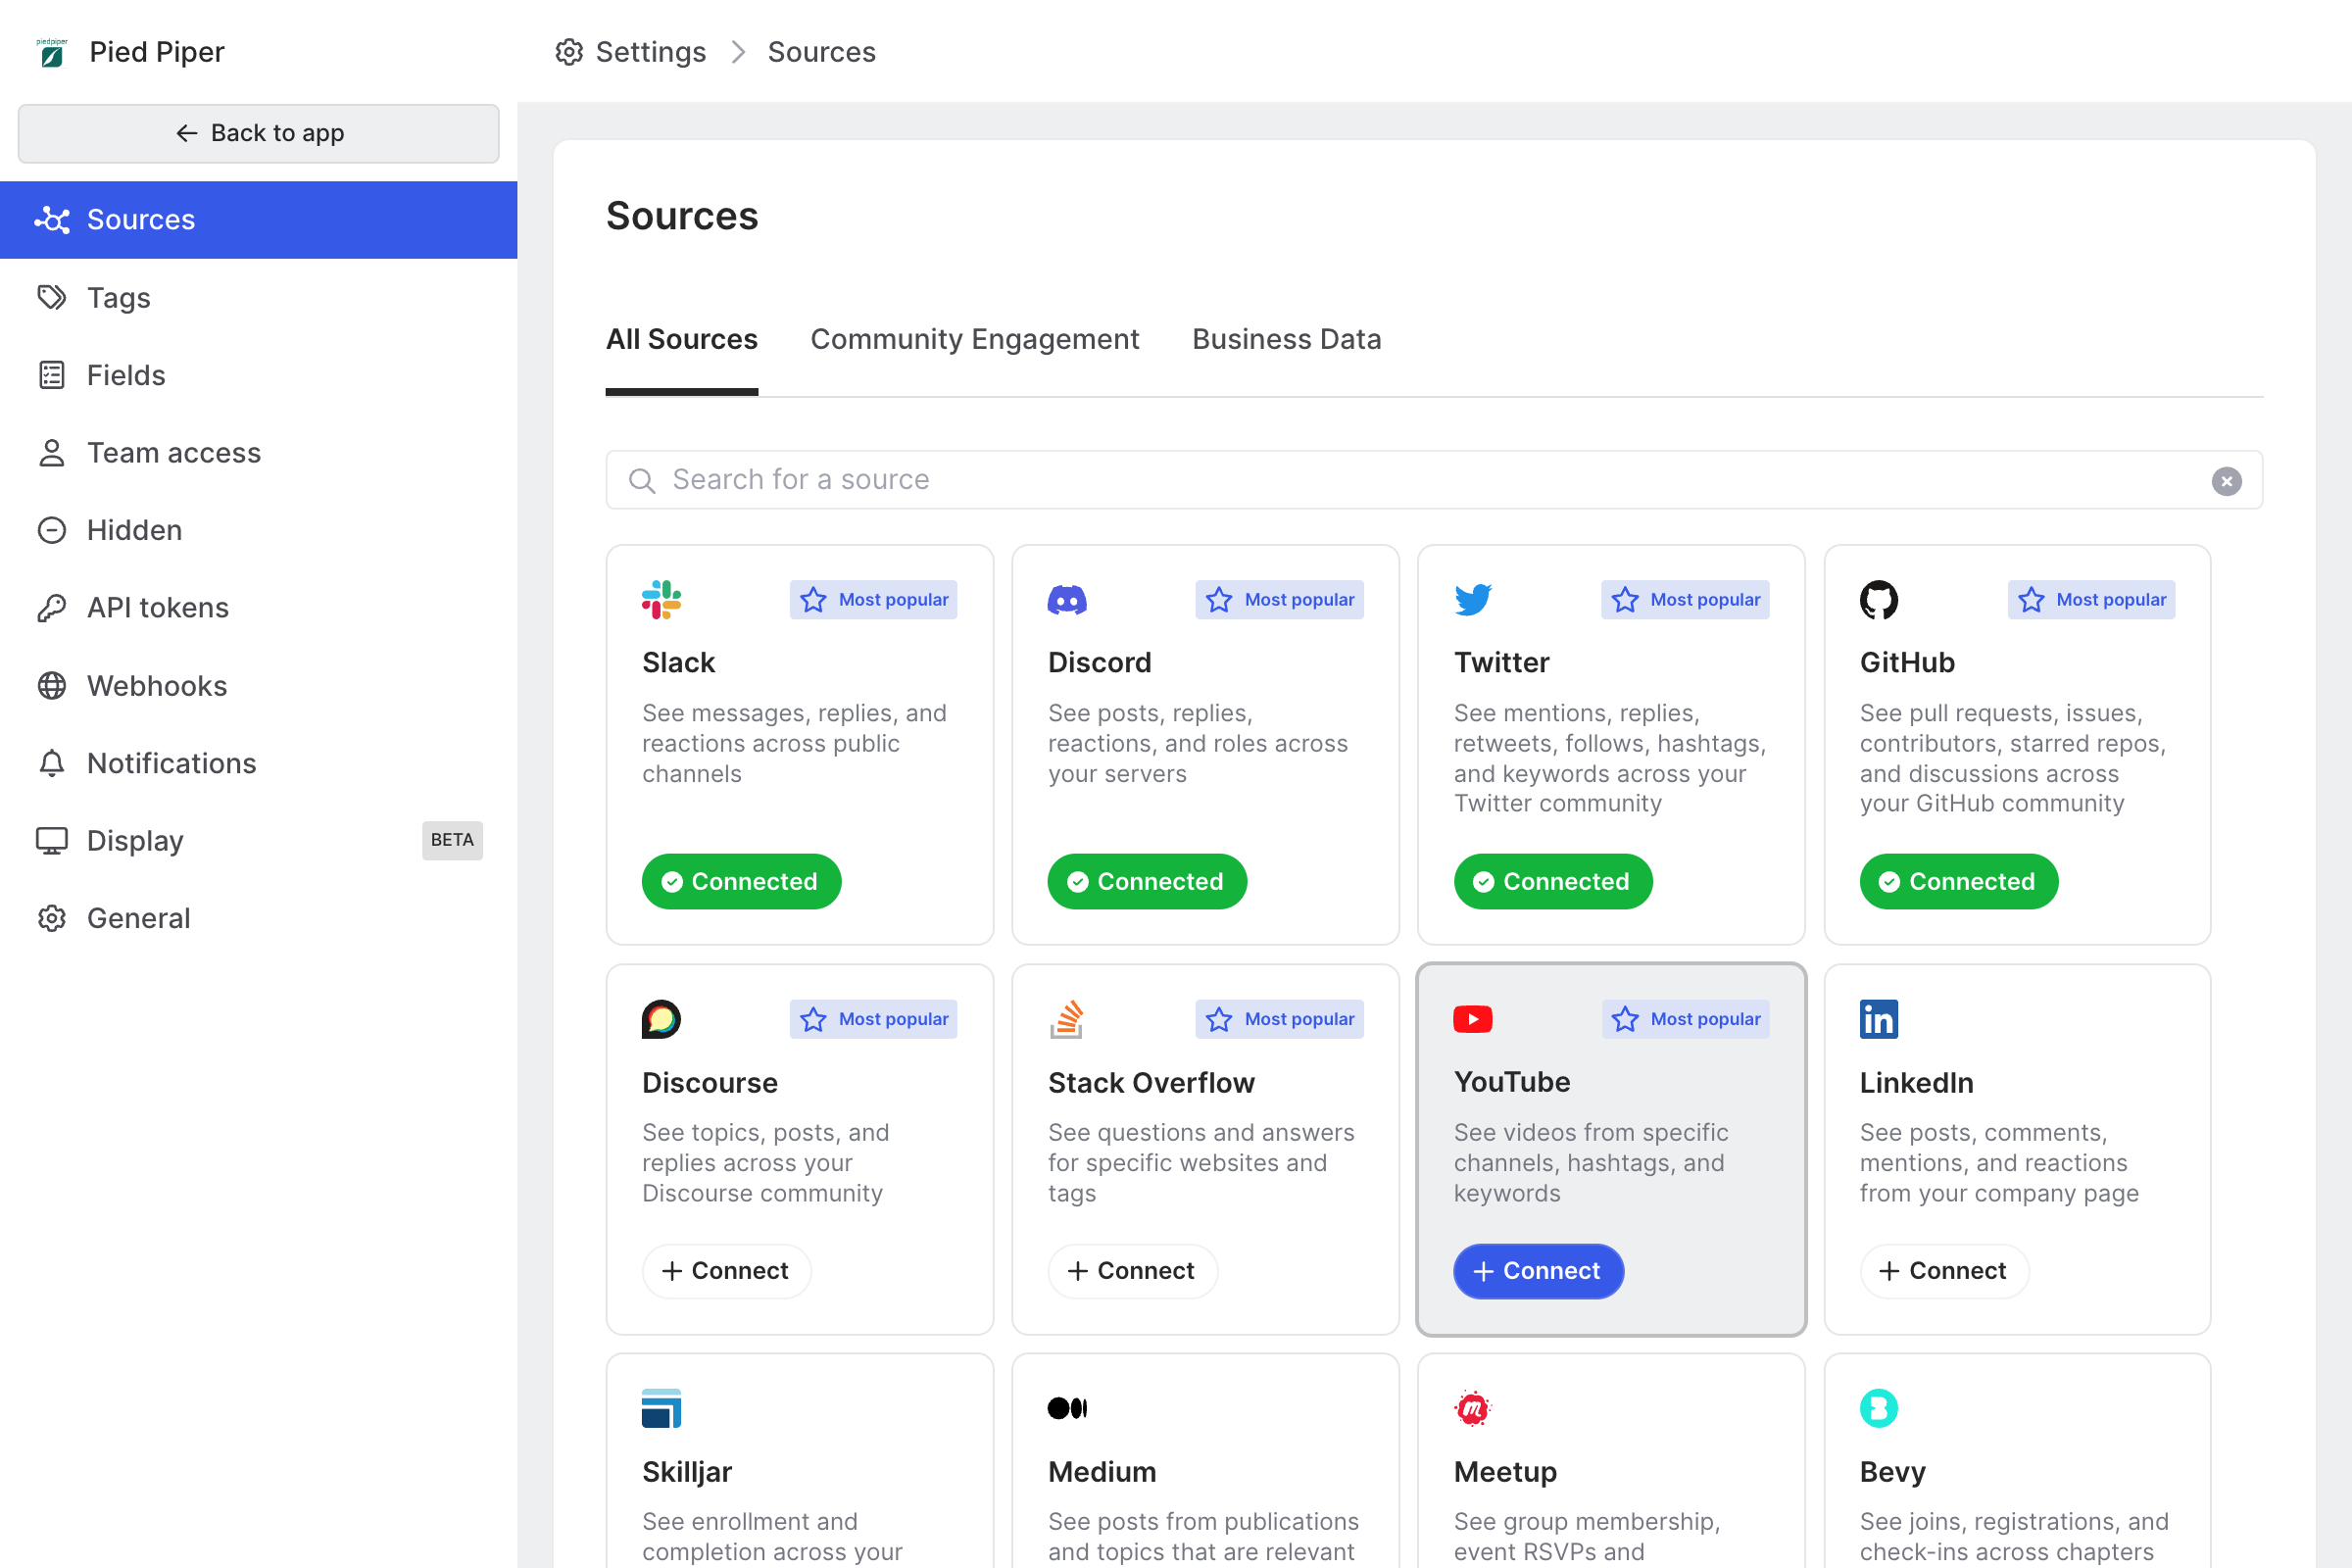Click the Webhooks globe icon
Viewport: 2352px width, 1568px height.
click(x=52, y=686)
